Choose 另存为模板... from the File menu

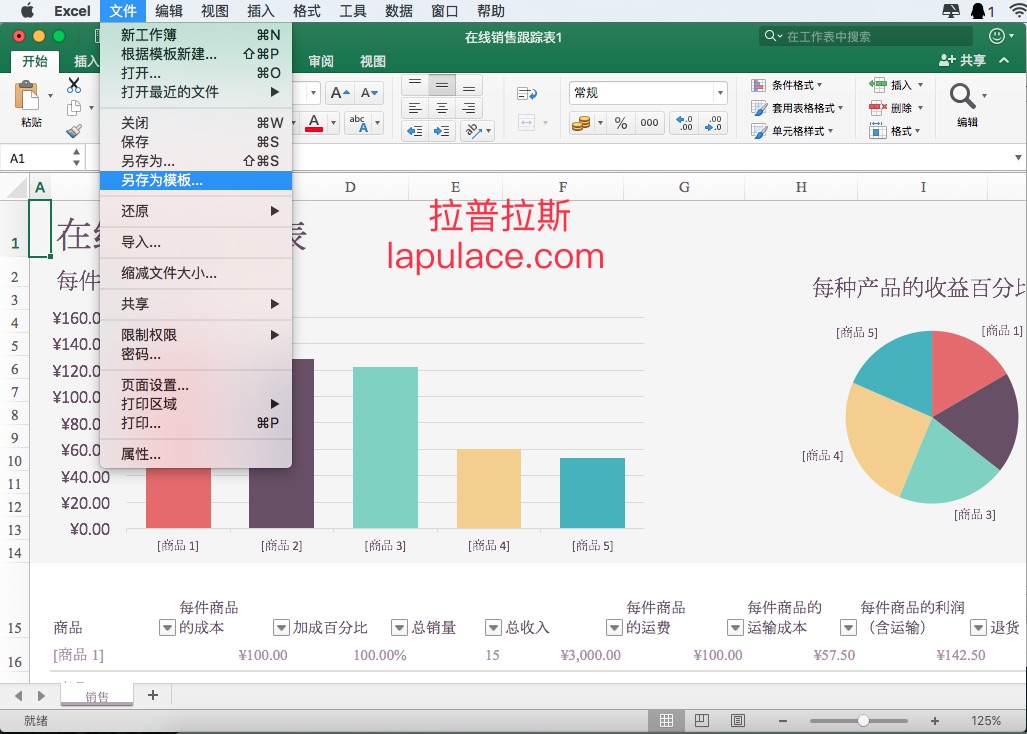pyautogui.click(x=162, y=181)
